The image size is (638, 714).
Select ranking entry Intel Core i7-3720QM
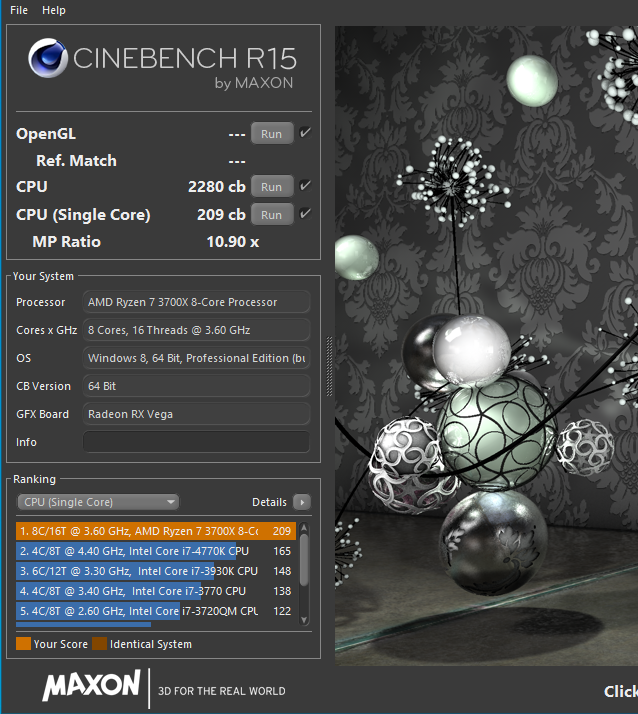156,611
